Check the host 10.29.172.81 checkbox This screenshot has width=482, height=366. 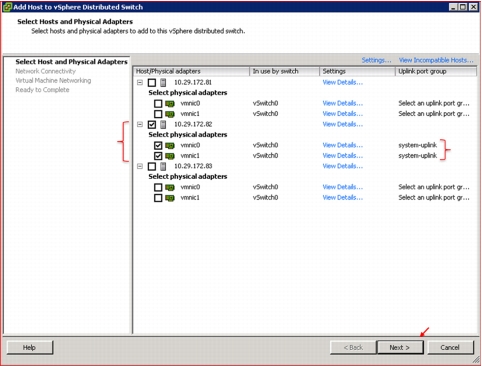point(152,83)
